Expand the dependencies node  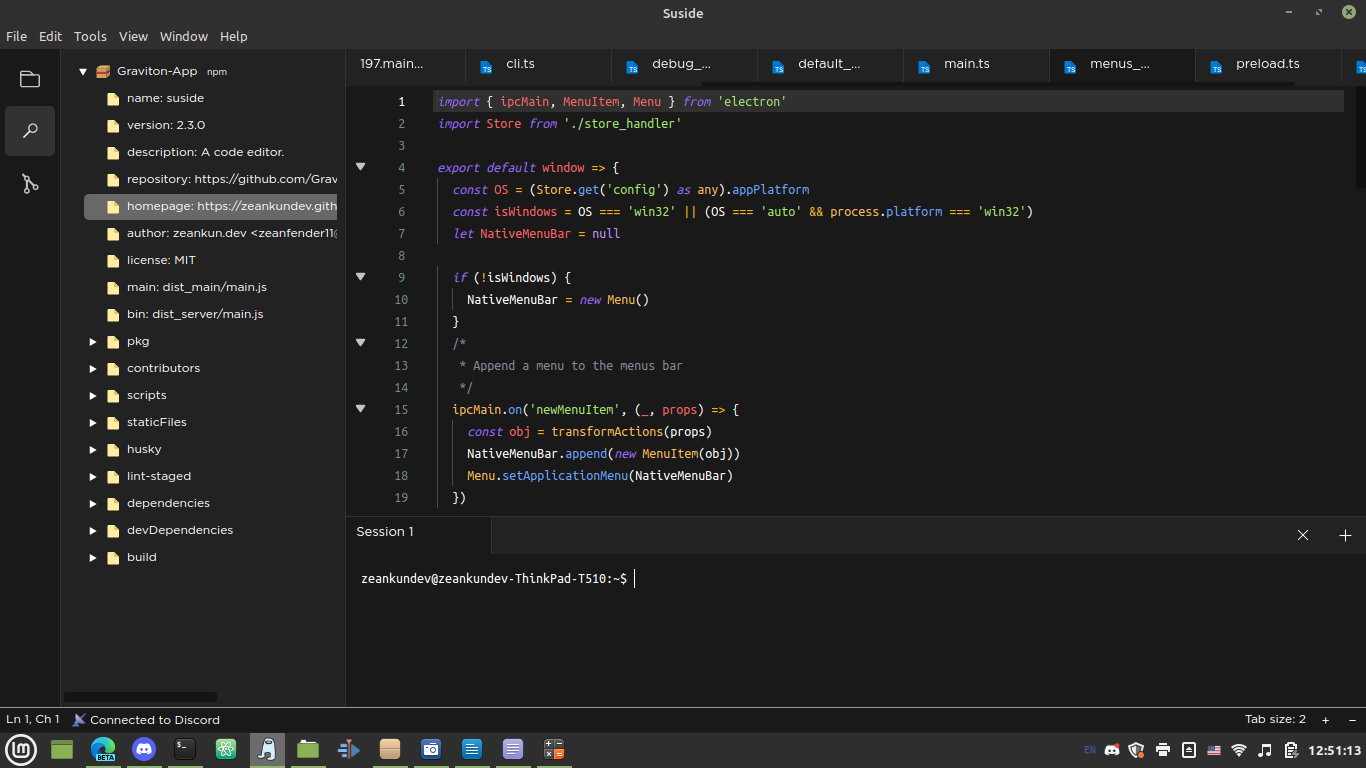[x=92, y=503]
